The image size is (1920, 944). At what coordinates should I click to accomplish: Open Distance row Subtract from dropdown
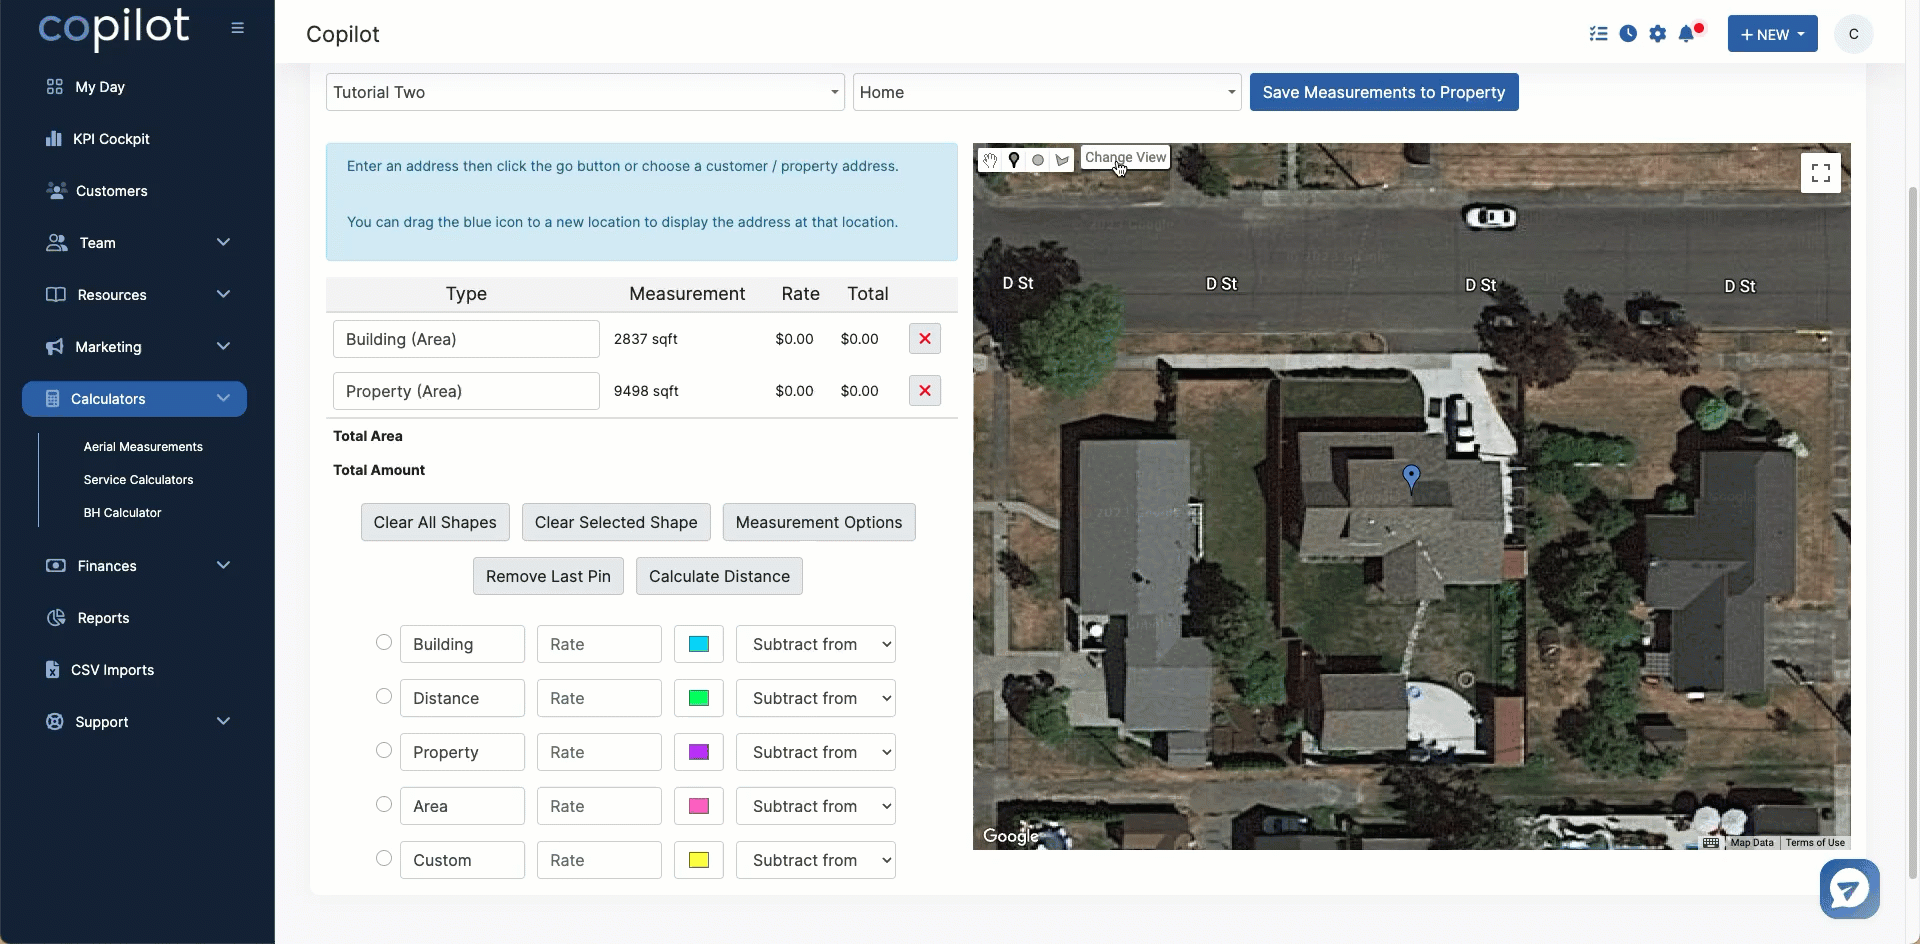point(816,698)
